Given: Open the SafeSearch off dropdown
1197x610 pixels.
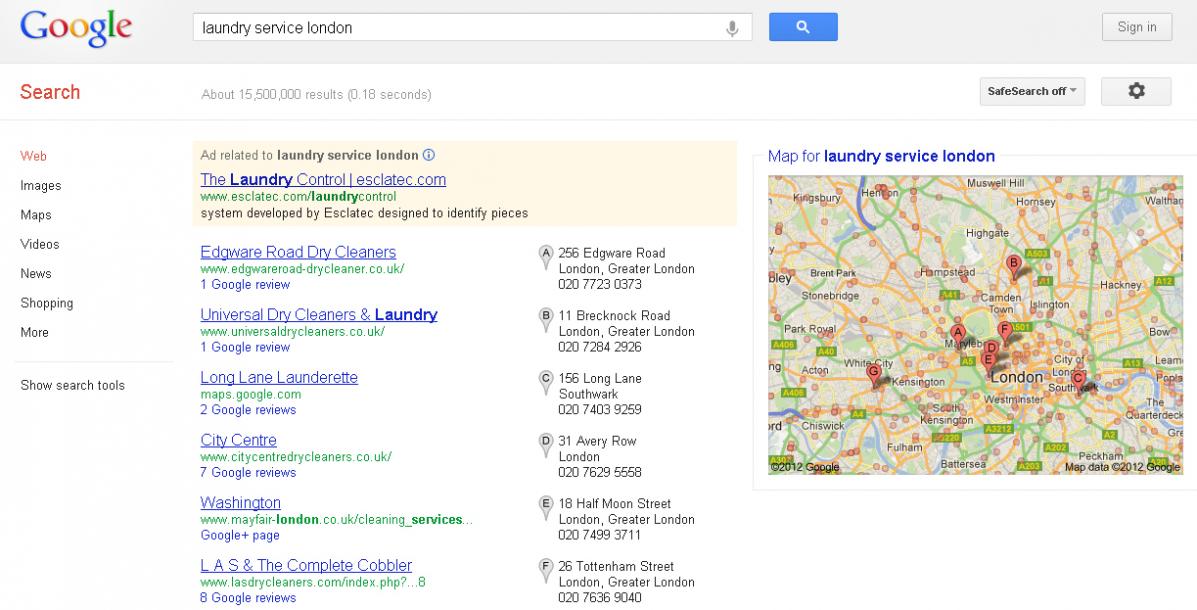Looking at the screenshot, I should click(x=1032, y=91).
